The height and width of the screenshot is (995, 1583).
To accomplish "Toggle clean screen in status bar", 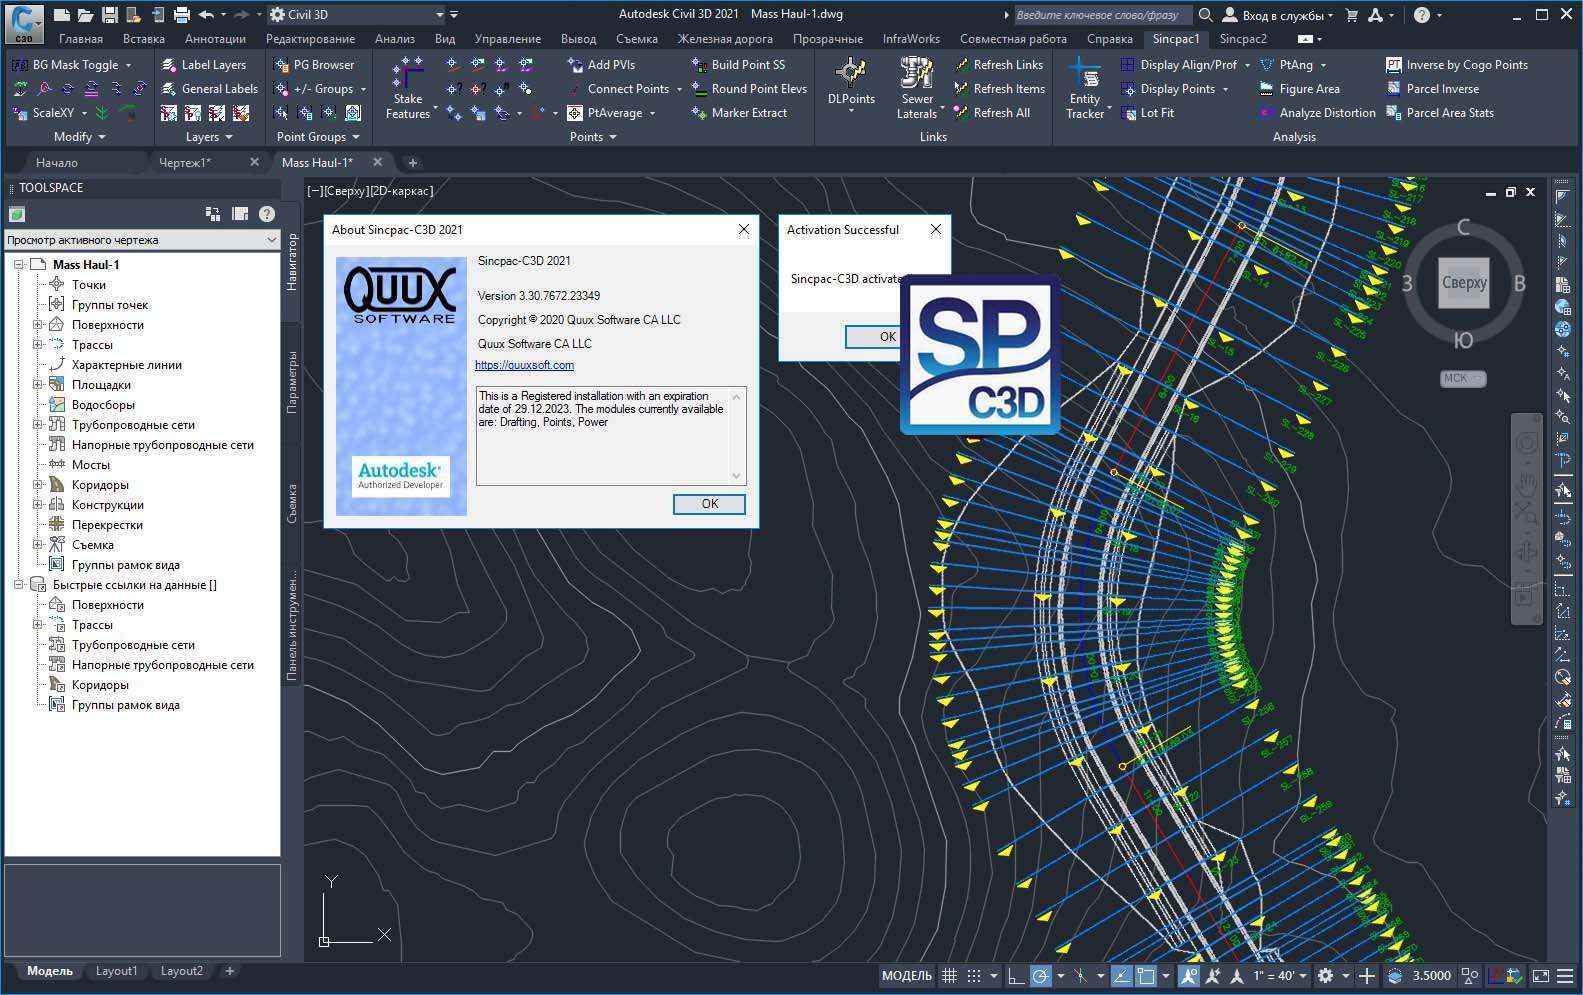I will 1540,975.
